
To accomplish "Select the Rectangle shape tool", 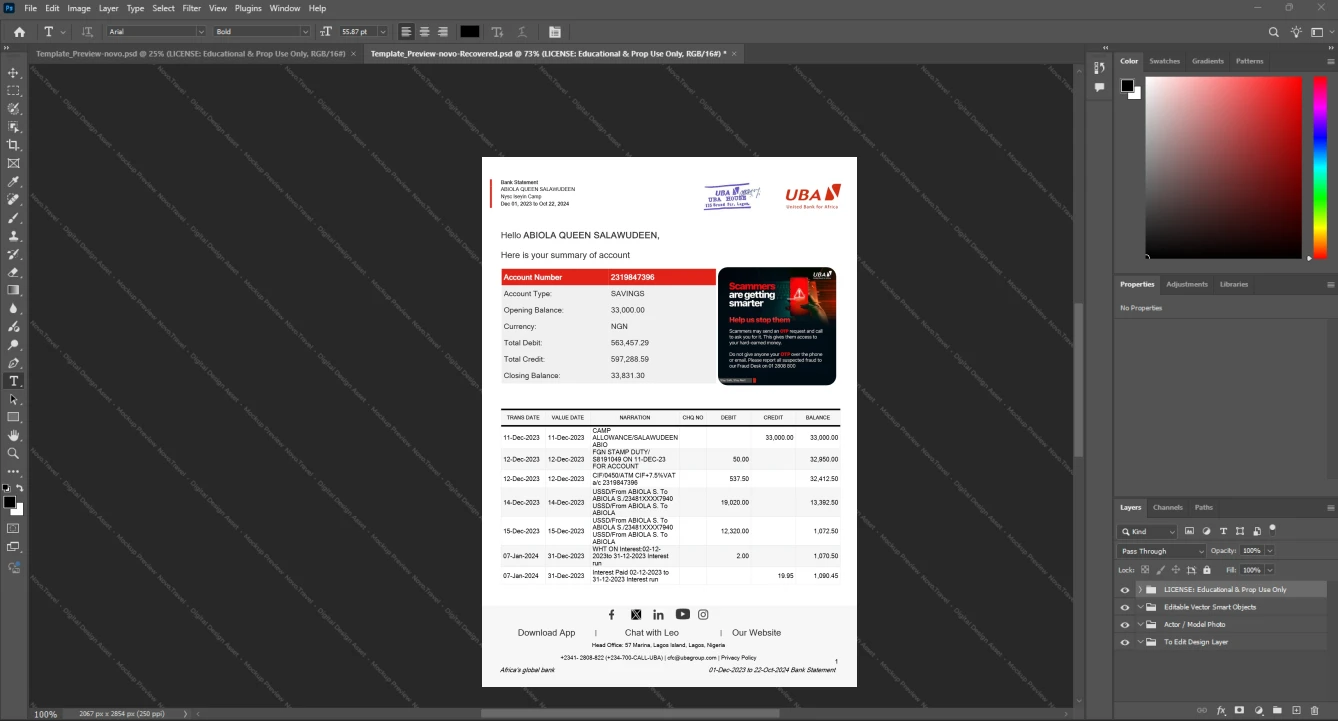I will 14,417.
